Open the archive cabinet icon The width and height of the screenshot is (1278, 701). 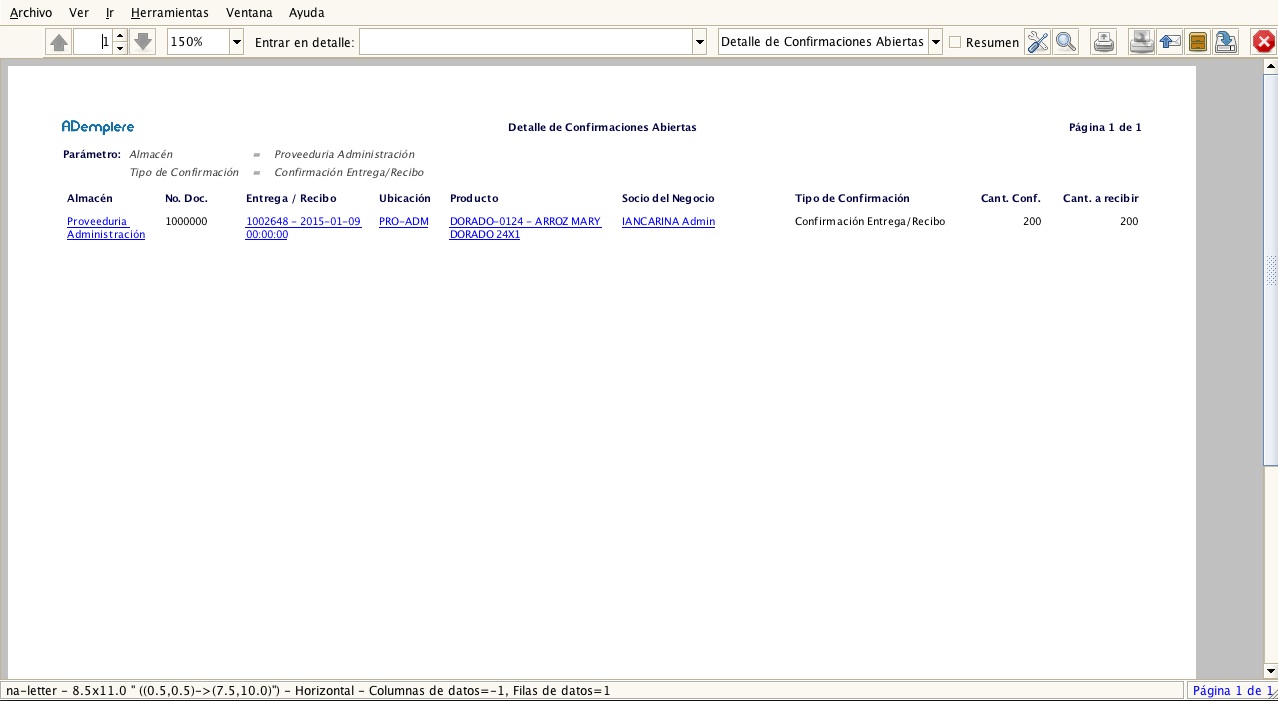point(1198,42)
